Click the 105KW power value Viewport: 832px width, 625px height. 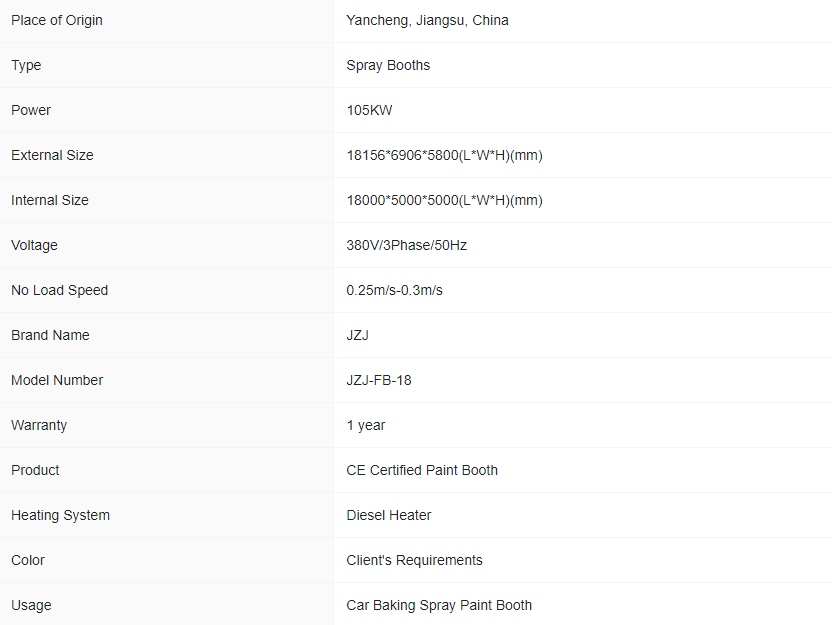369,110
